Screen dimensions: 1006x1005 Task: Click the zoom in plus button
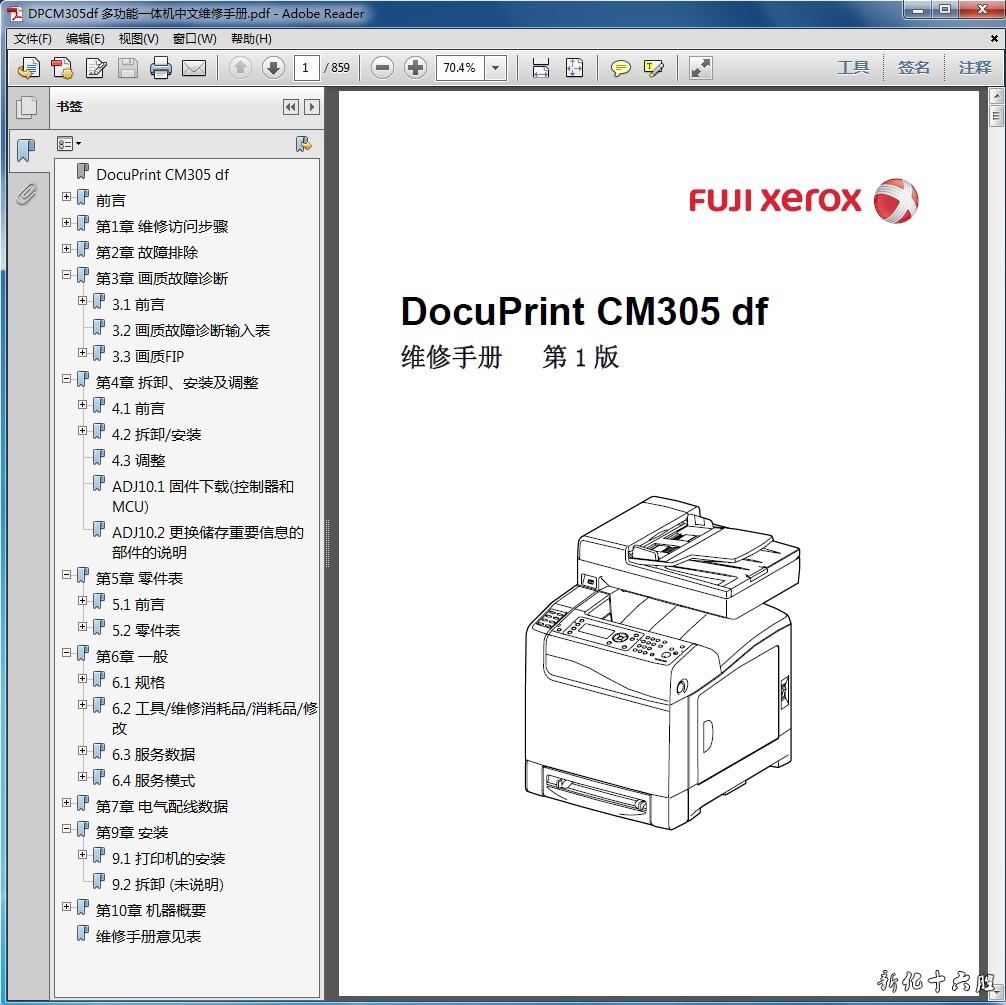[x=415, y=68]
